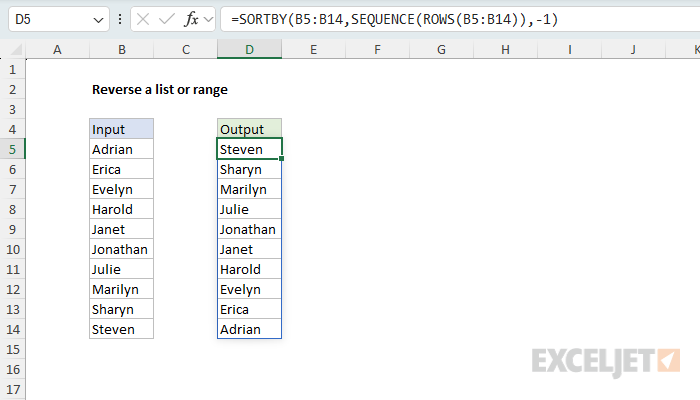Select input cell 'Julie' in column B
The height and width of the screenshot is (400, 700).
121,269
